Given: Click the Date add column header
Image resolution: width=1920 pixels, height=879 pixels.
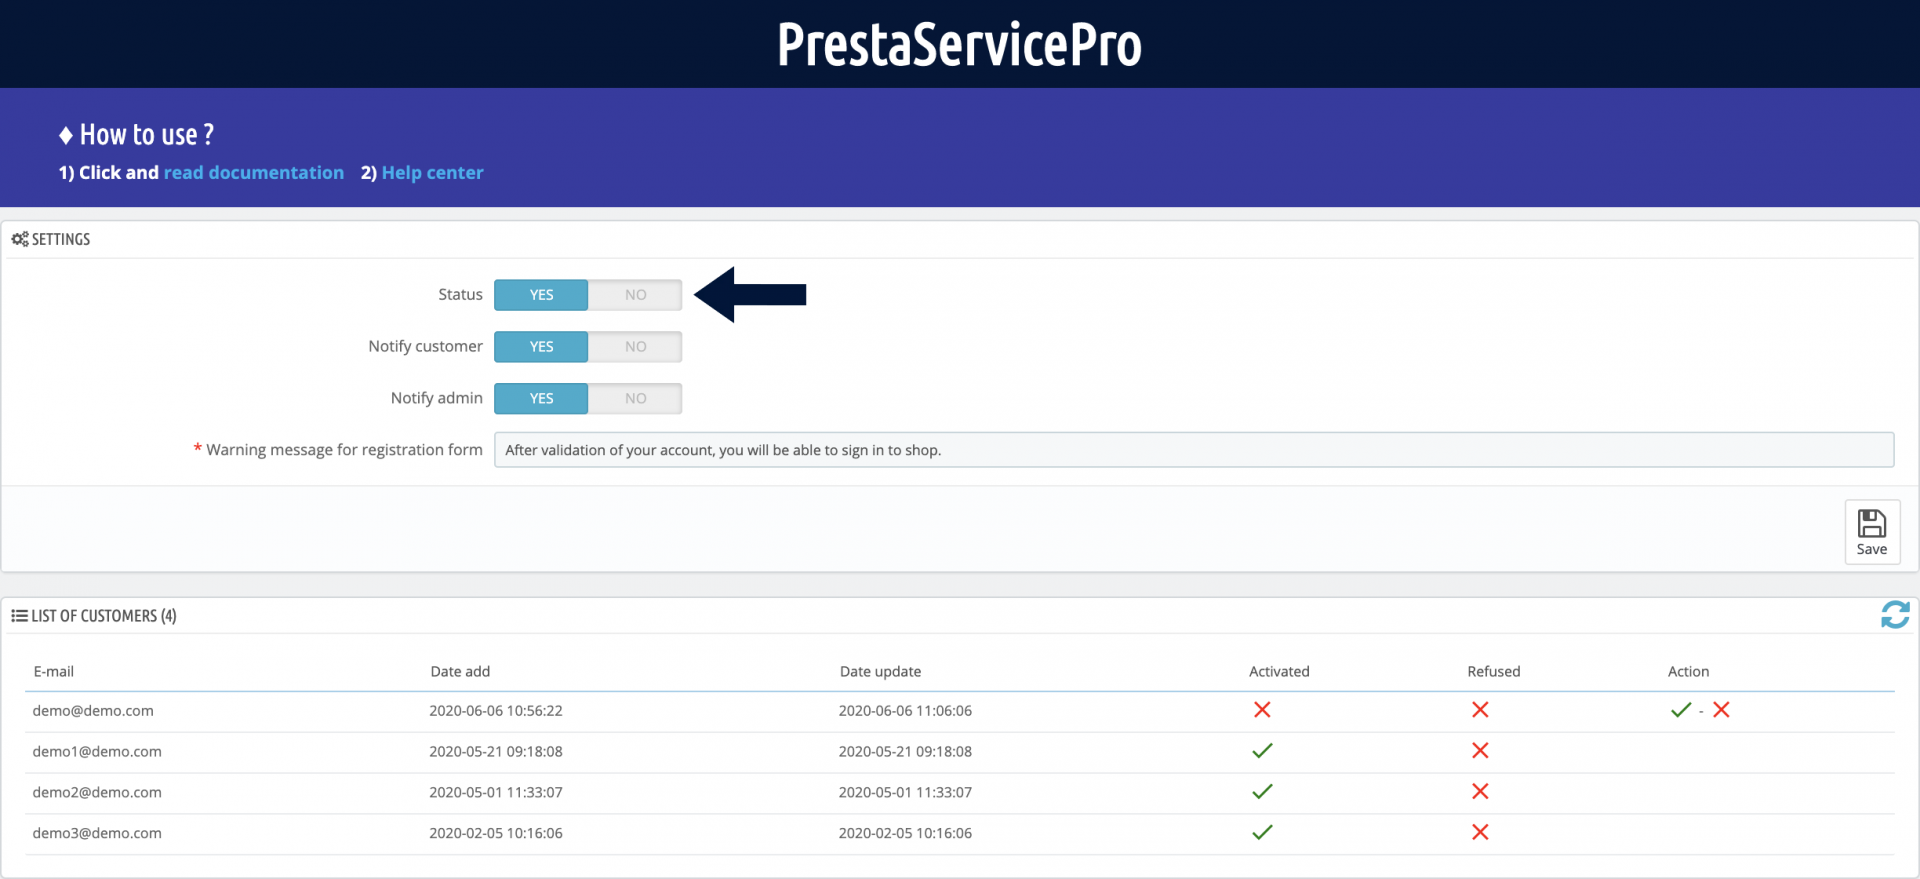Looking at the screenshot, I should (x=460, y=672).
